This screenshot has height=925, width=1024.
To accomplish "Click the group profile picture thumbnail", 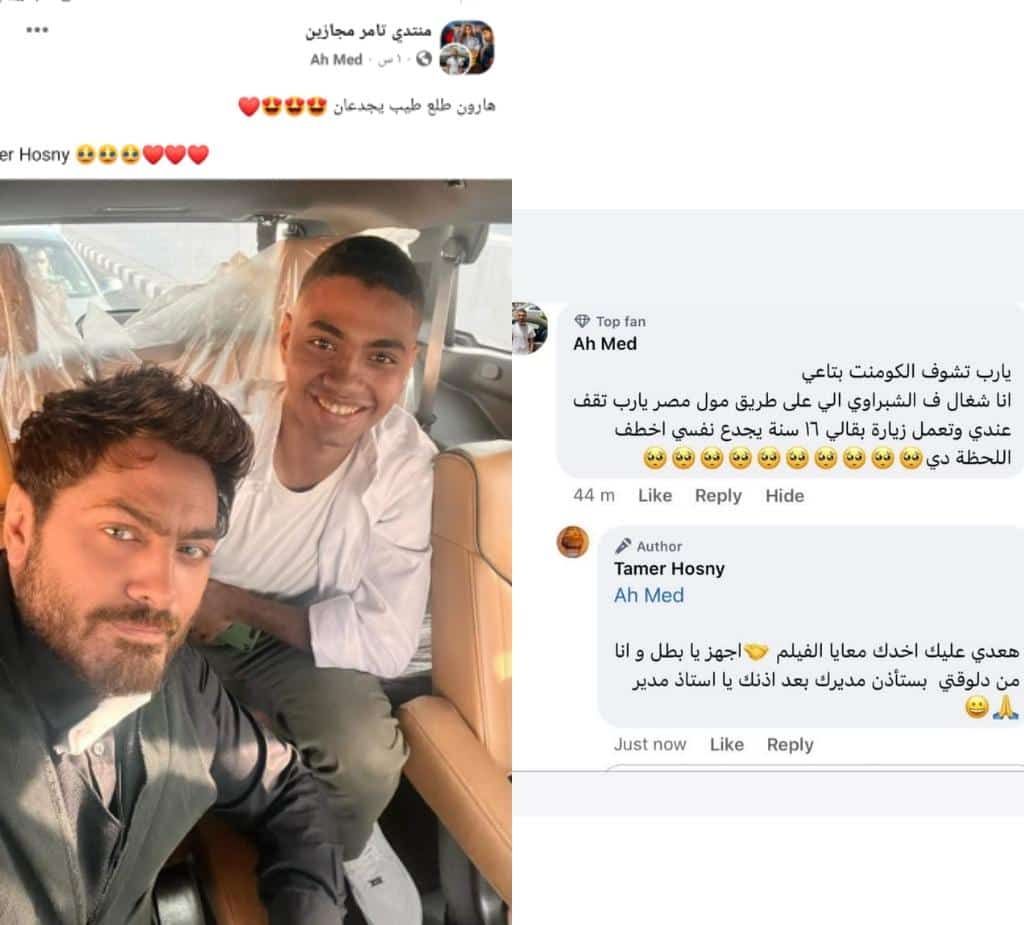I will click(466, 48).
